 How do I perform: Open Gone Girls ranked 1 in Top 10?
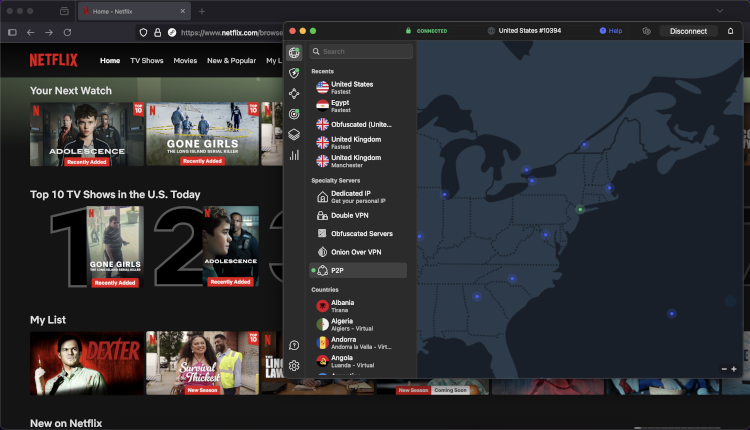(x=115, y=247)
